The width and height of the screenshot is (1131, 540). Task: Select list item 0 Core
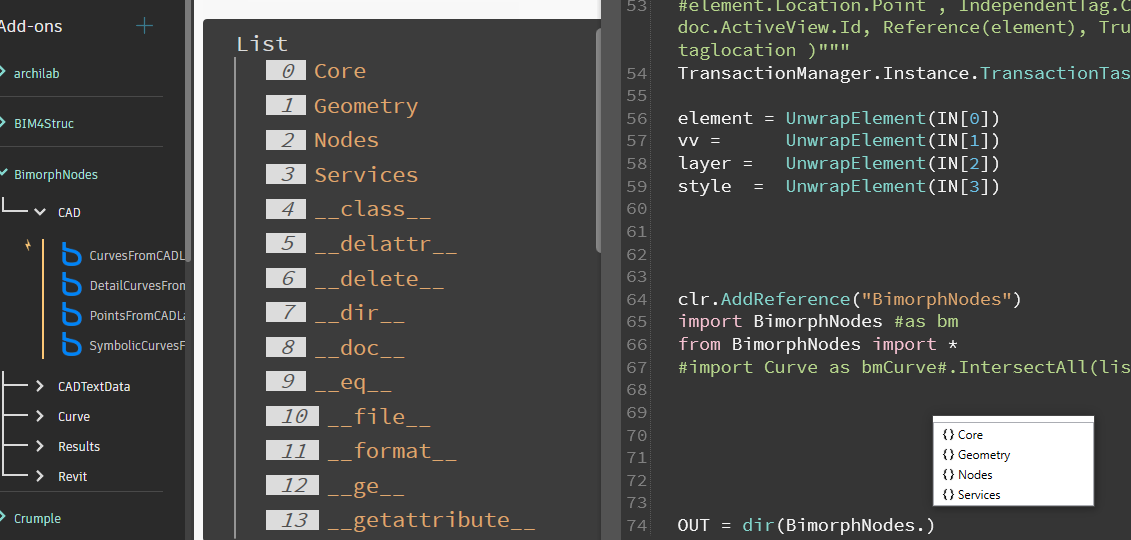pyautogui.click(x=340, y=71)
